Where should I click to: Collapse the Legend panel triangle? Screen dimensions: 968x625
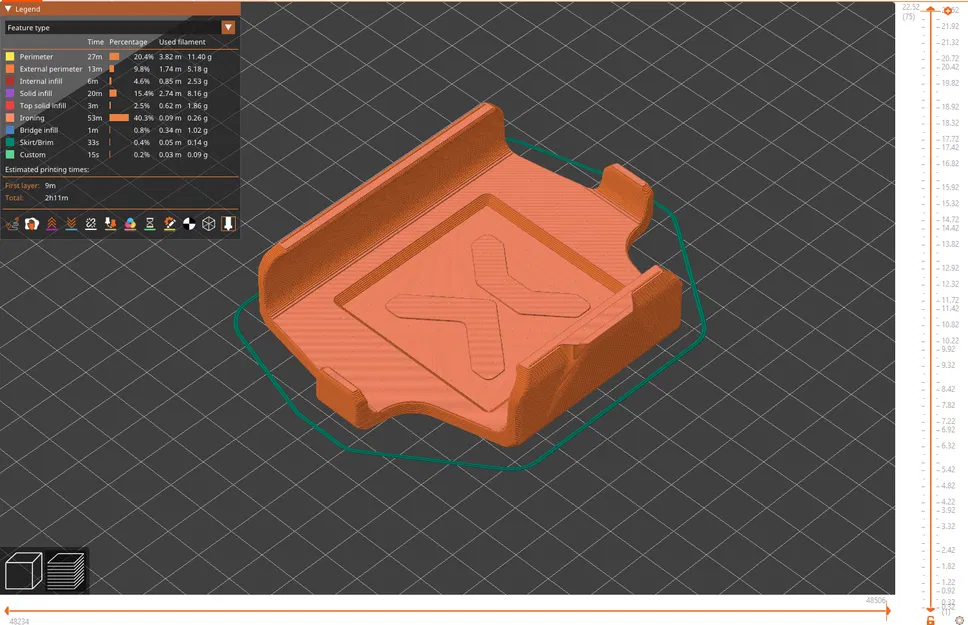click(8, 9)
